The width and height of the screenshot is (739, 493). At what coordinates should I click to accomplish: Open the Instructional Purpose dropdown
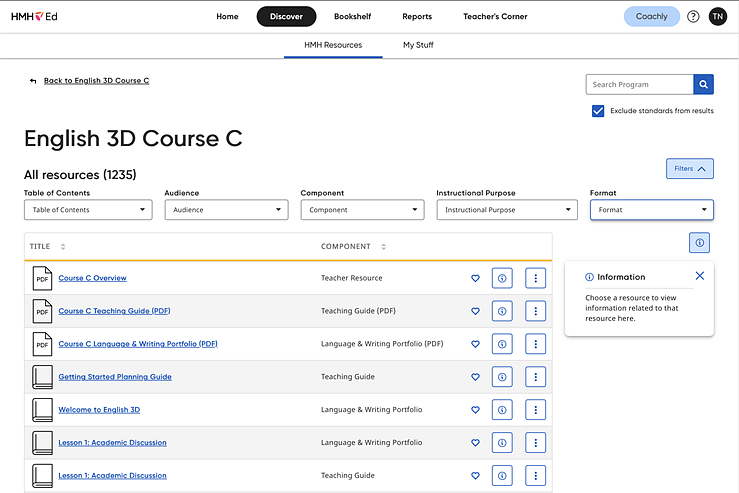pyautogui.click(x=507, y=210)
